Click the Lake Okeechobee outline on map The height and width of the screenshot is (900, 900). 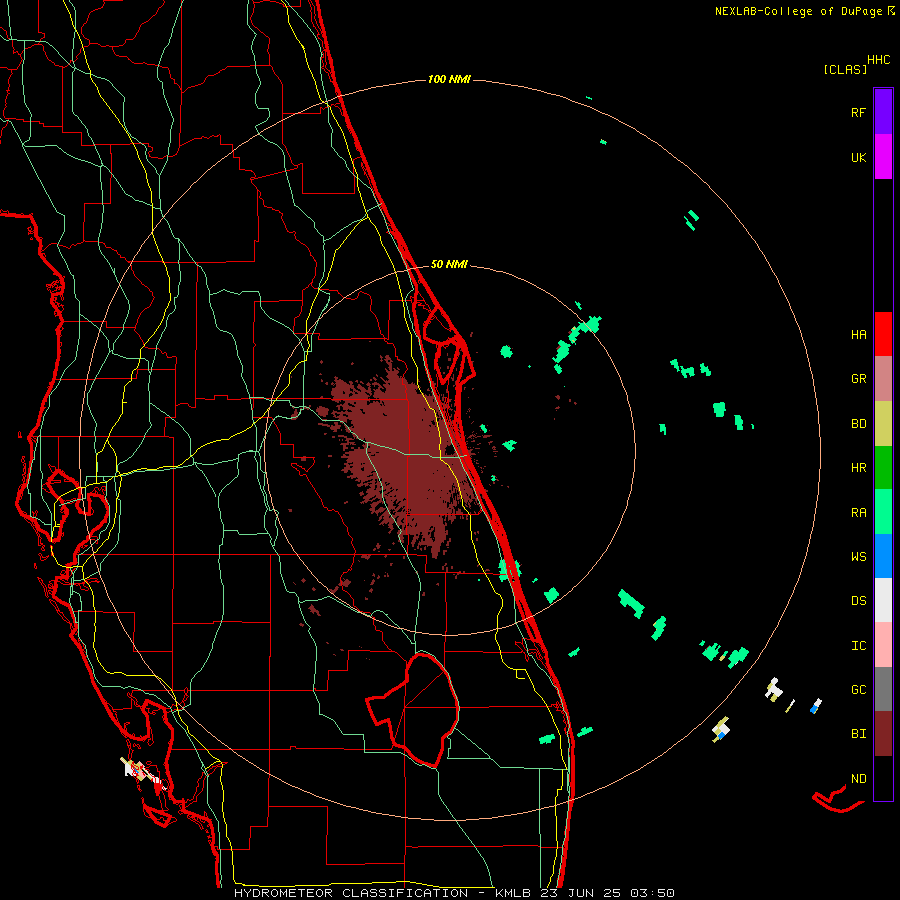click(x=414, y=710)
